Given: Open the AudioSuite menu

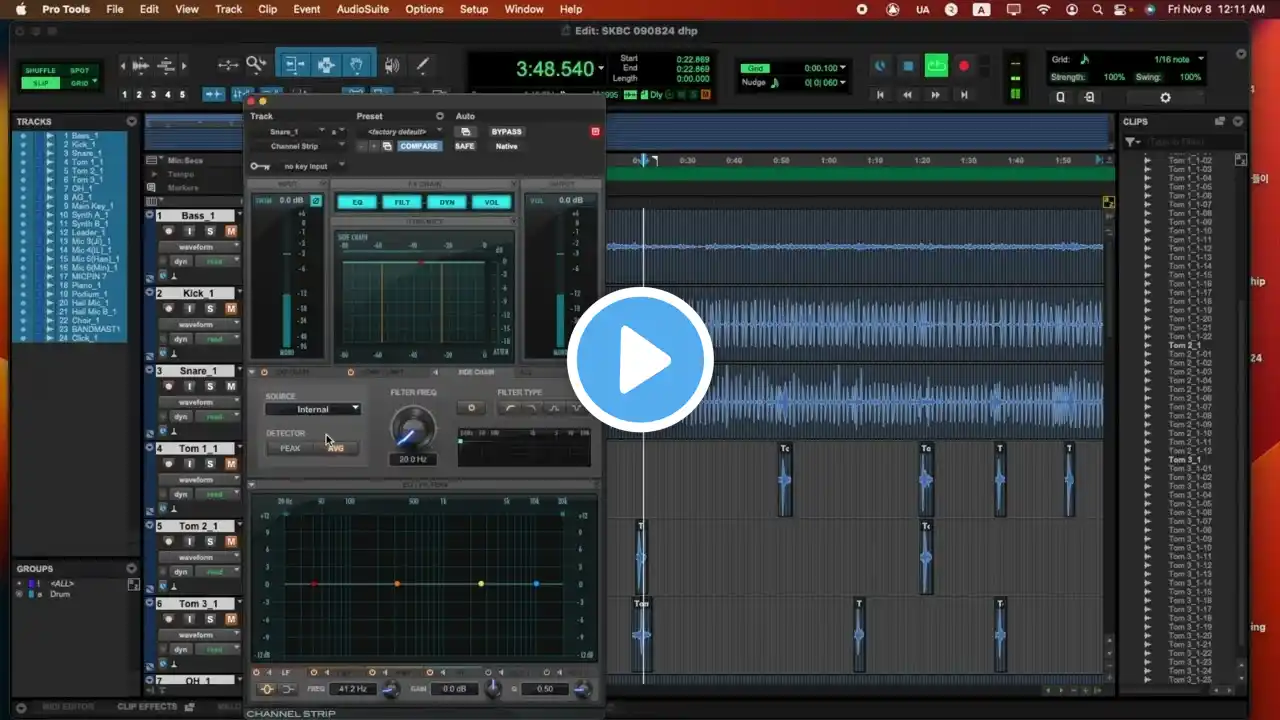Looking at the screenshot, I should 364,9.
